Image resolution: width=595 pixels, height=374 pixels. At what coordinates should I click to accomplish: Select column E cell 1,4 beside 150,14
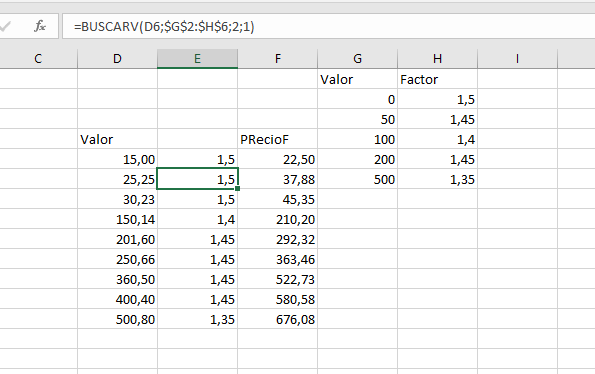click(197, 219)
